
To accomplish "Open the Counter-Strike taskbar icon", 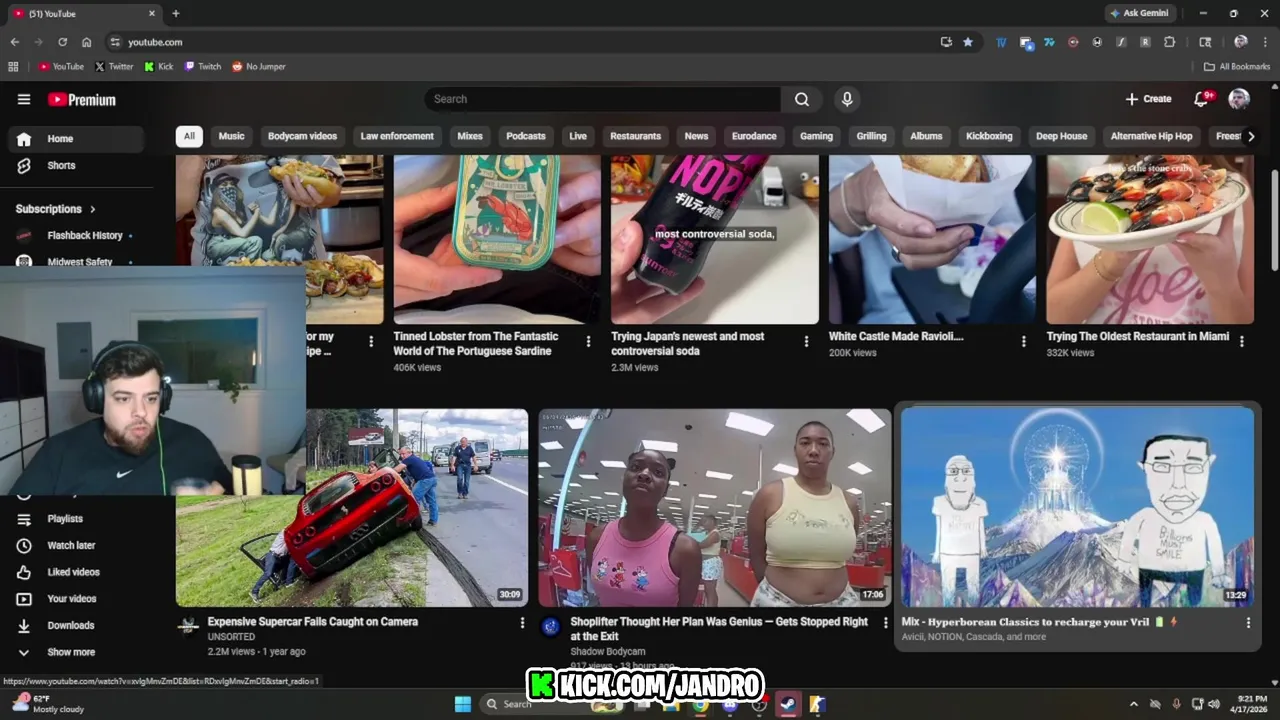I will coord(817,704).
